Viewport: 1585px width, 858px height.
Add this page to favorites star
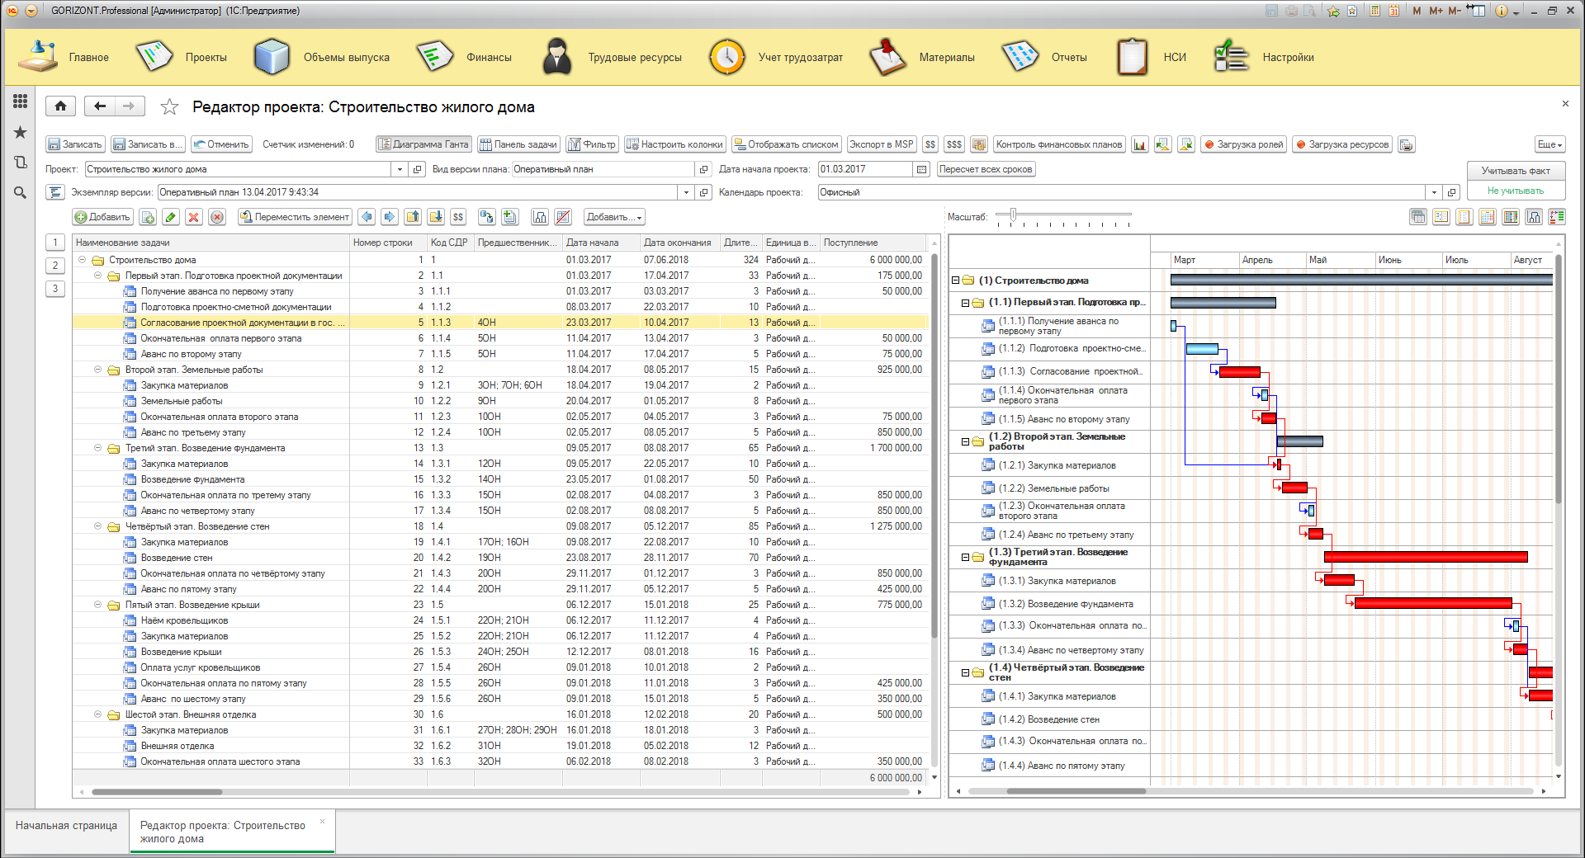tap(169, 107)
